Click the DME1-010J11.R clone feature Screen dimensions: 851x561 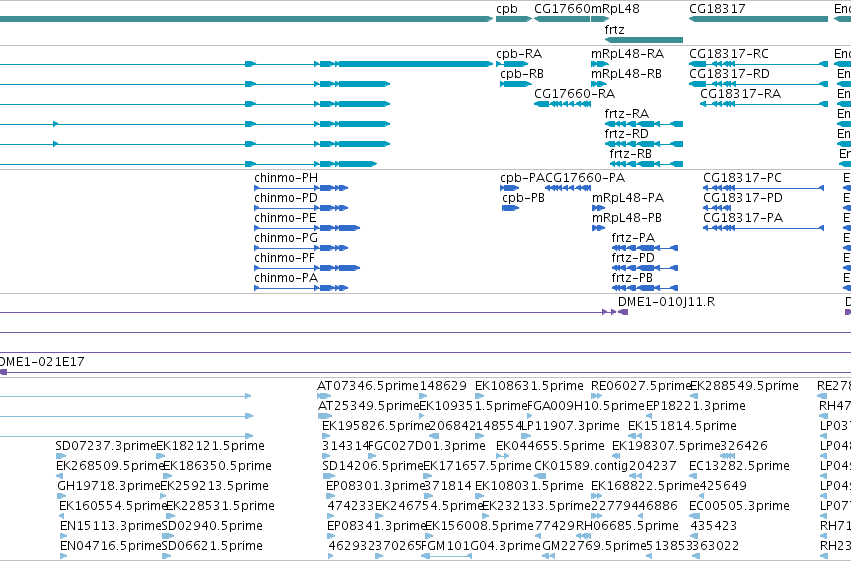click(x=623, y=312)
